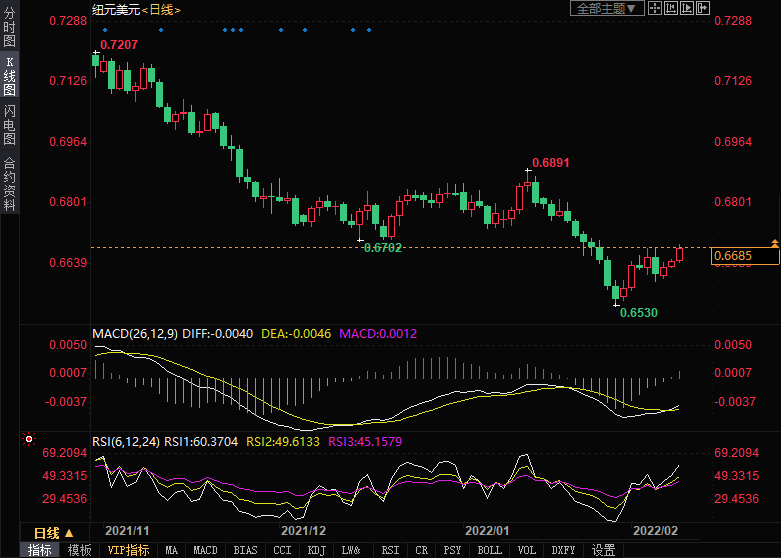
Task: Choose the BOLL indicator button
Action: point(490,550)
